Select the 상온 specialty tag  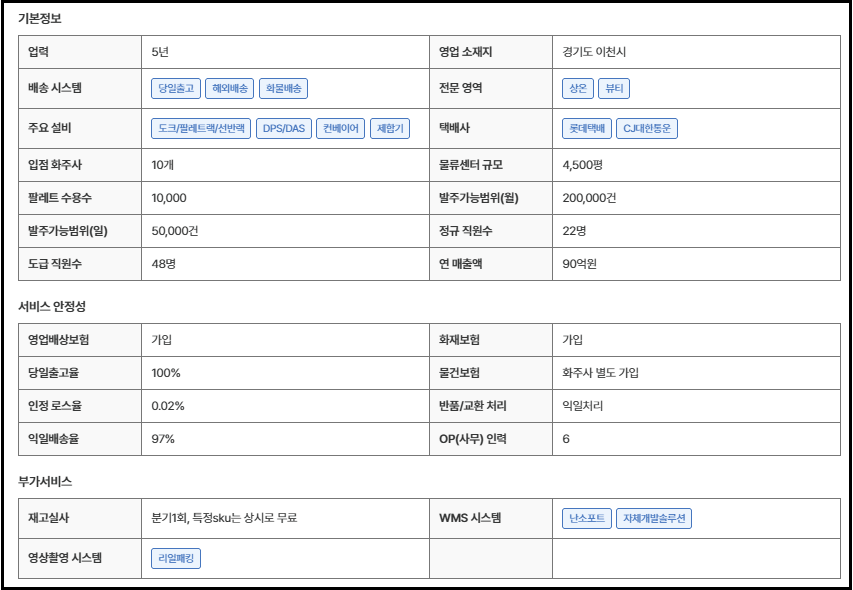577,88
